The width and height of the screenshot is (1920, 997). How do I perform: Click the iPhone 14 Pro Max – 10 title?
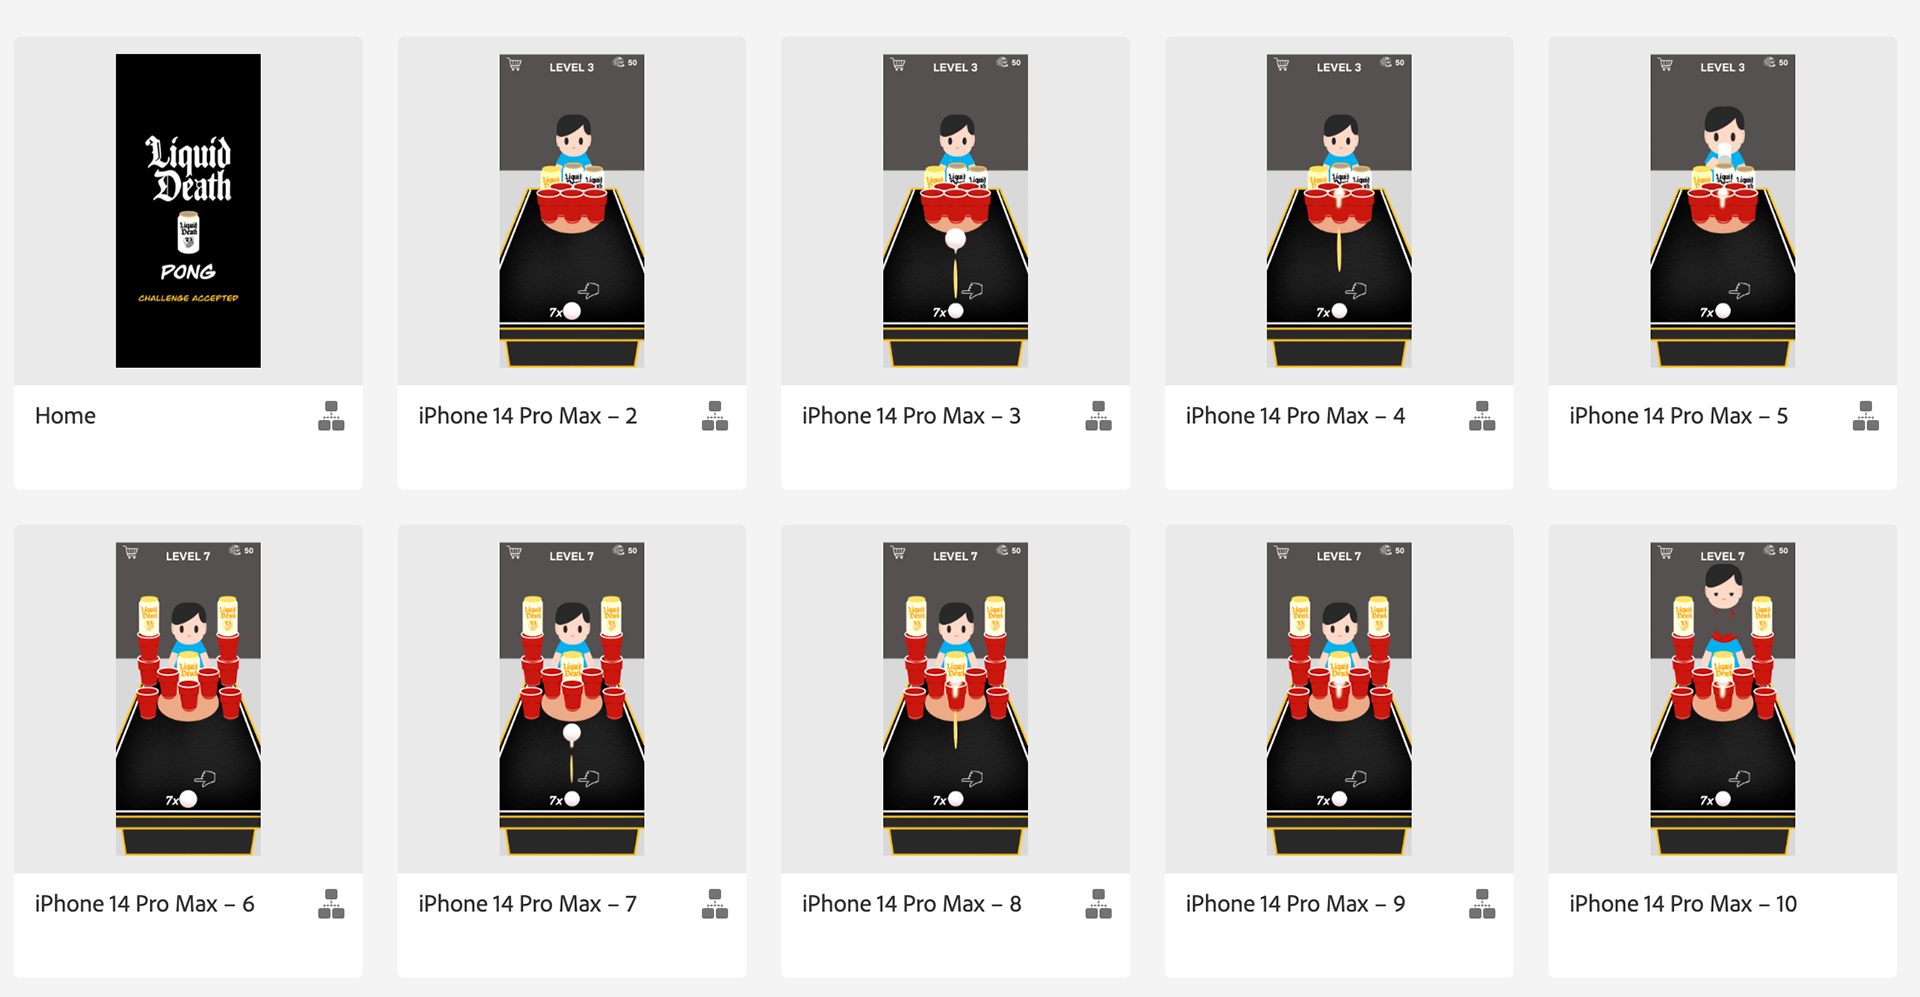click(1683, 904)
